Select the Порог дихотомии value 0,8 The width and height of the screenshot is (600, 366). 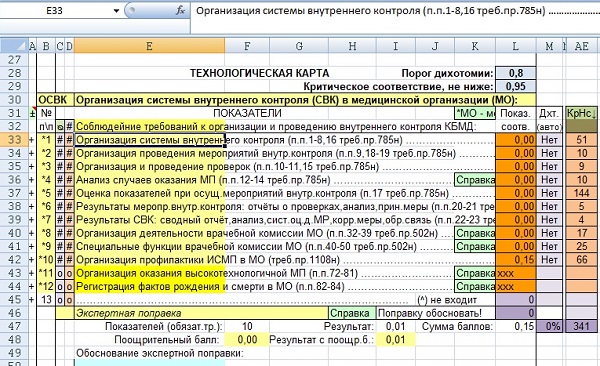pyautogui.click(x=516, y=73)
